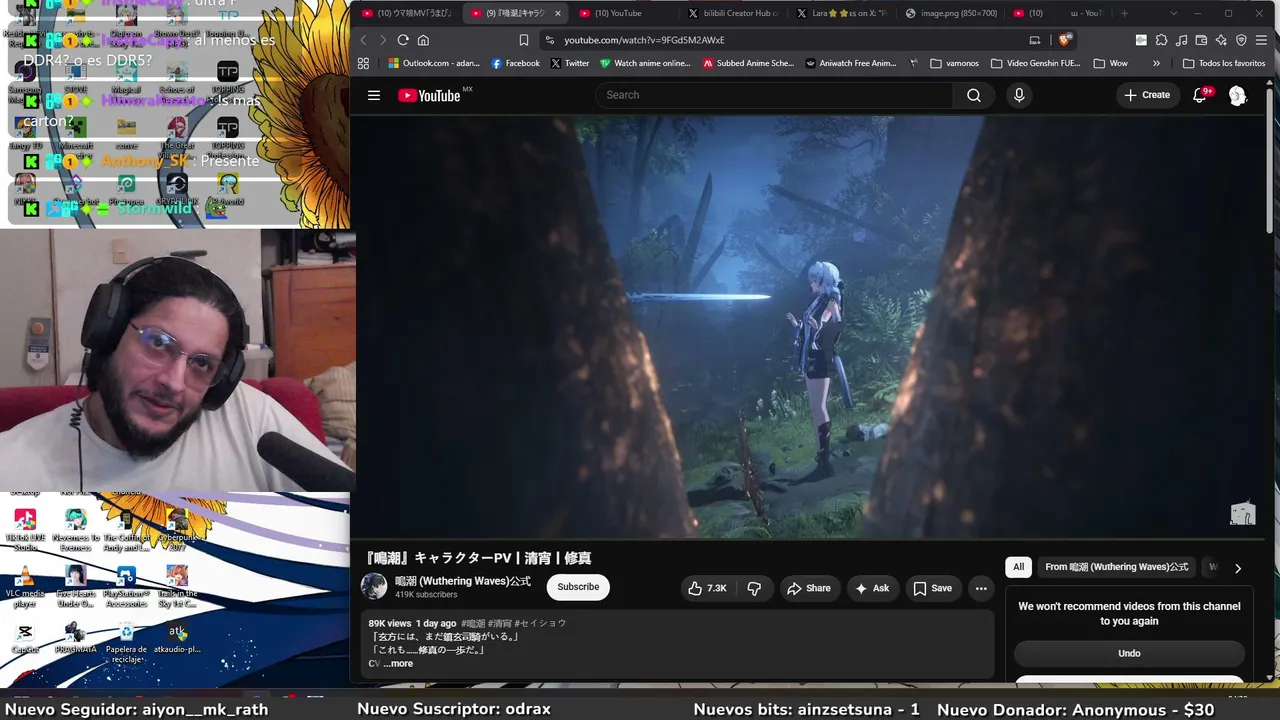Open the Brave Shields icon

point(1065,40)
